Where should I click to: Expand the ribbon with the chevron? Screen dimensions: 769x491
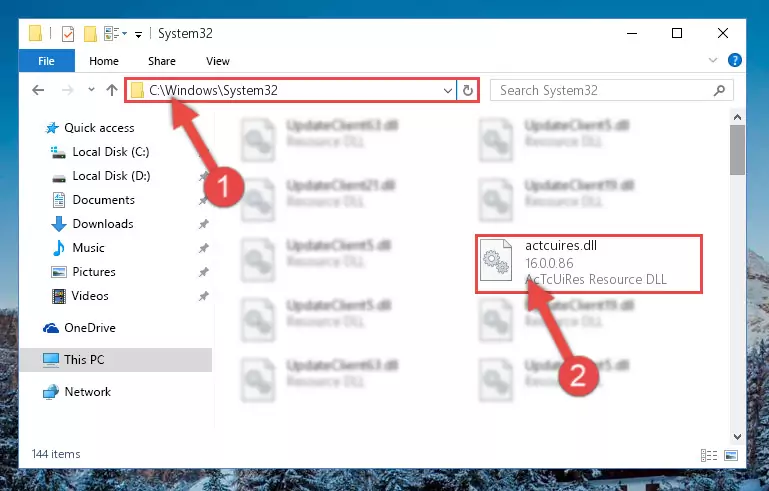pos(713,60)
